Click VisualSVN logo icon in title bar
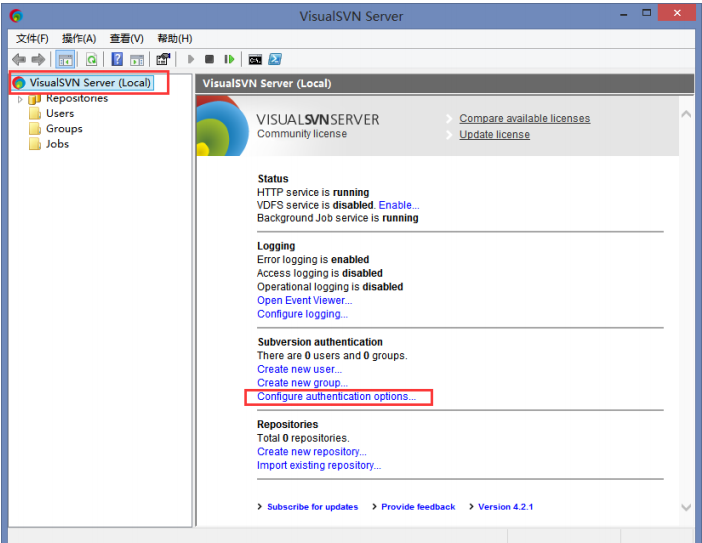The height and width of the screenshot is (543, 702). click(x=16, y=16)
